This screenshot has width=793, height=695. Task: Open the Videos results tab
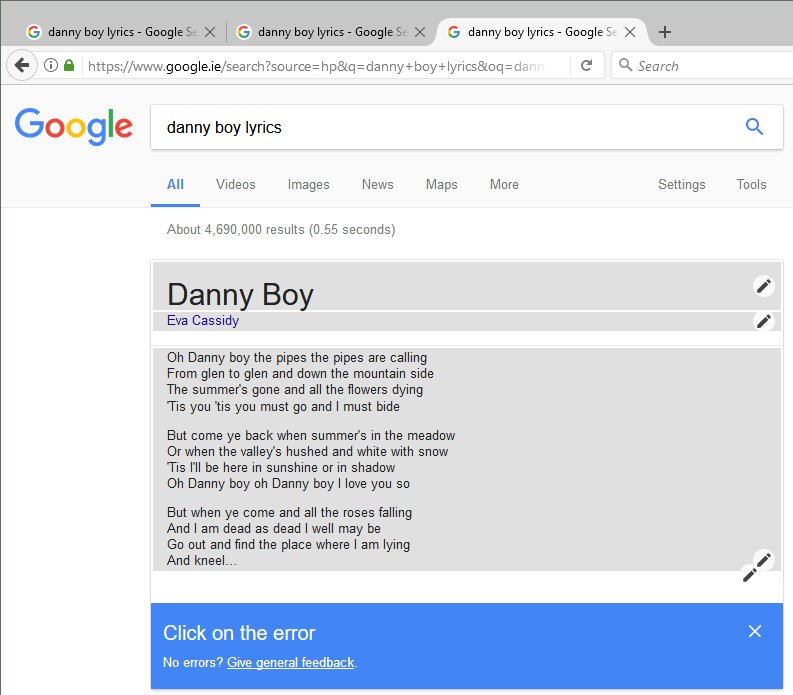coord(236,185)
